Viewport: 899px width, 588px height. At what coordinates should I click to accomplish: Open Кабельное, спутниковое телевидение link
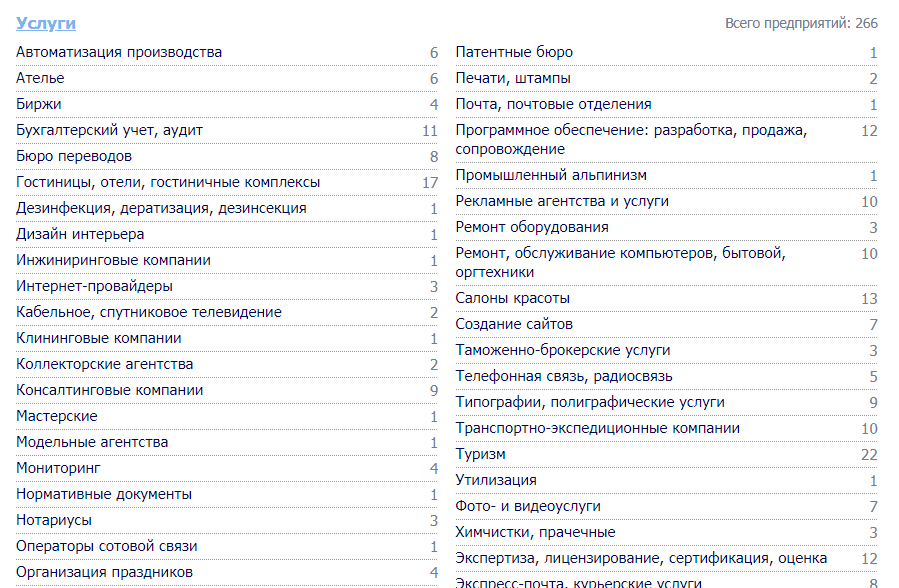[149, 312]
